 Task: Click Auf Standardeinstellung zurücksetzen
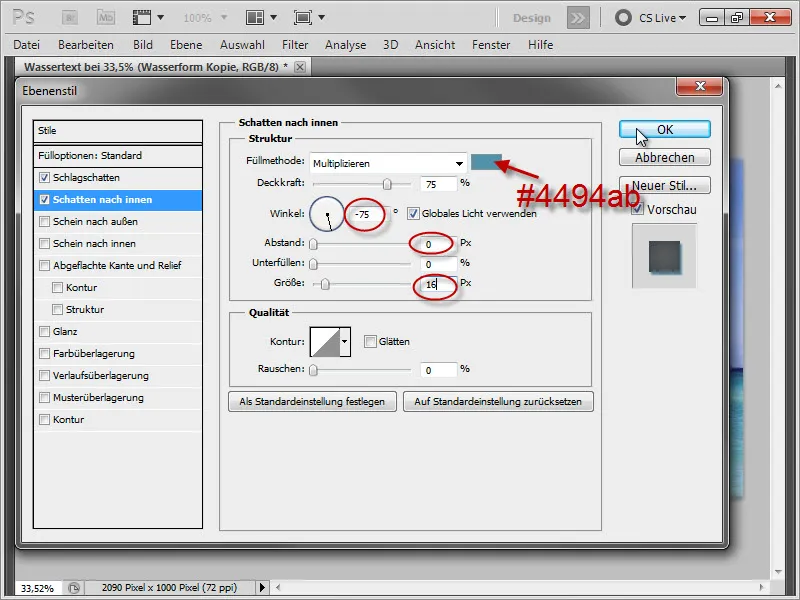tap(498, 402)
